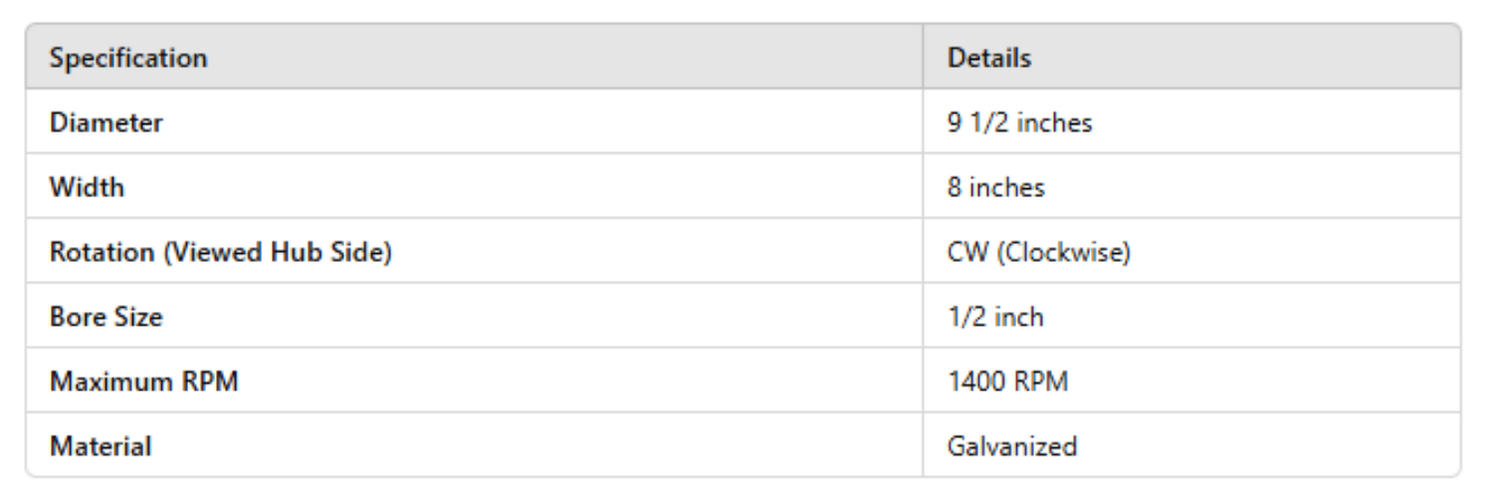The width and height of the screenshot is (1500, 498).
Task: Select the Bore Size row label
Action: click(106, 317)
